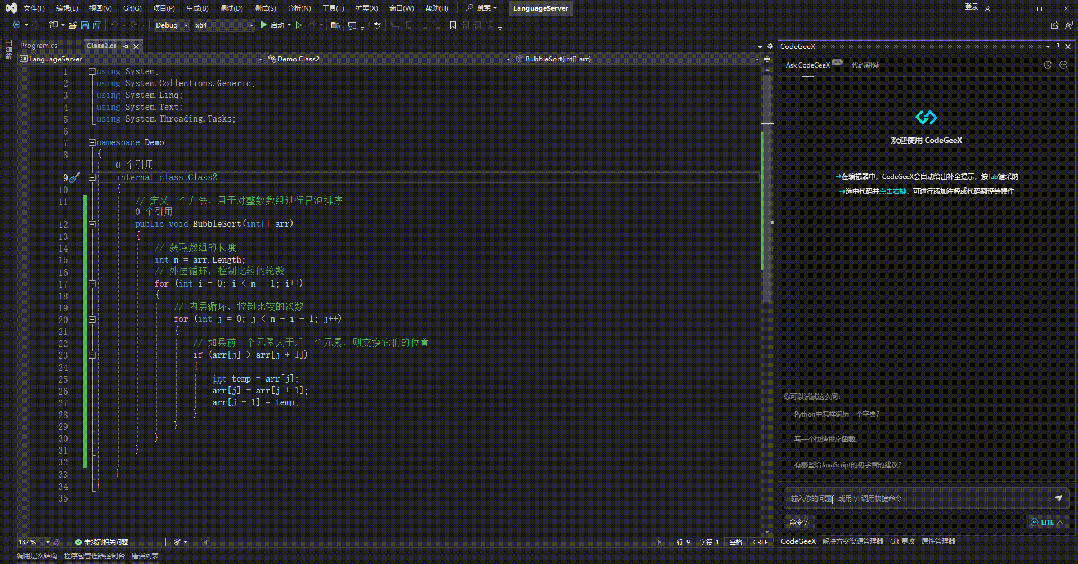The width and height of the screenshot is (1078, 564).
Task: Click the Python suggested question
Action: click(837, 415)
